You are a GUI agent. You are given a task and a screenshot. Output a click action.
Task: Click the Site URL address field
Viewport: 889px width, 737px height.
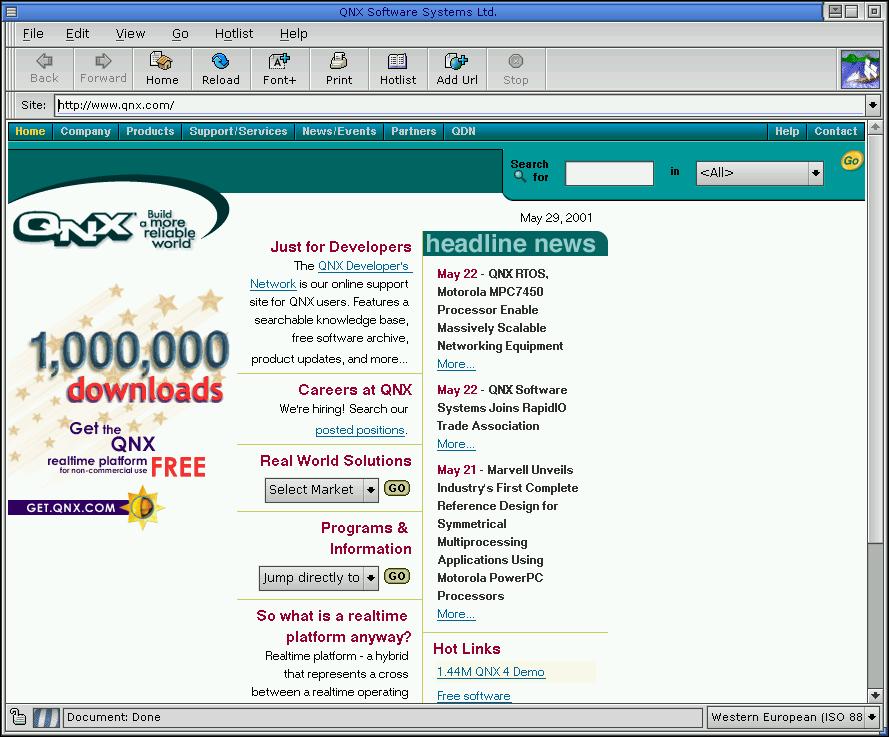[460, 105]
